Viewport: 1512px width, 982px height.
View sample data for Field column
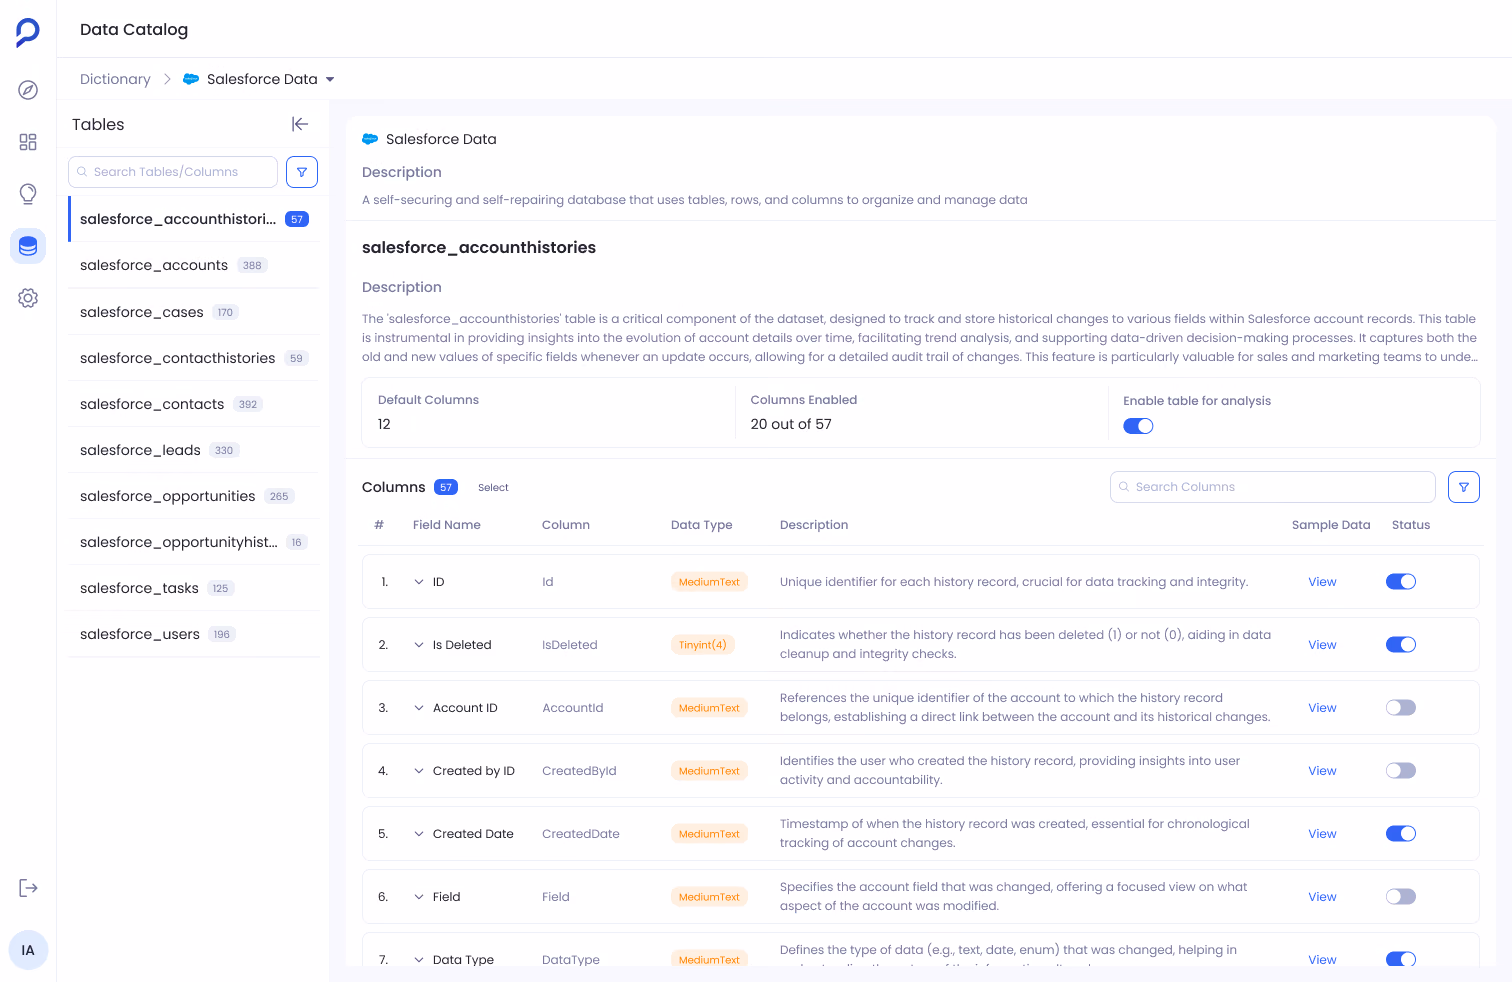(x=1322, y=897)
